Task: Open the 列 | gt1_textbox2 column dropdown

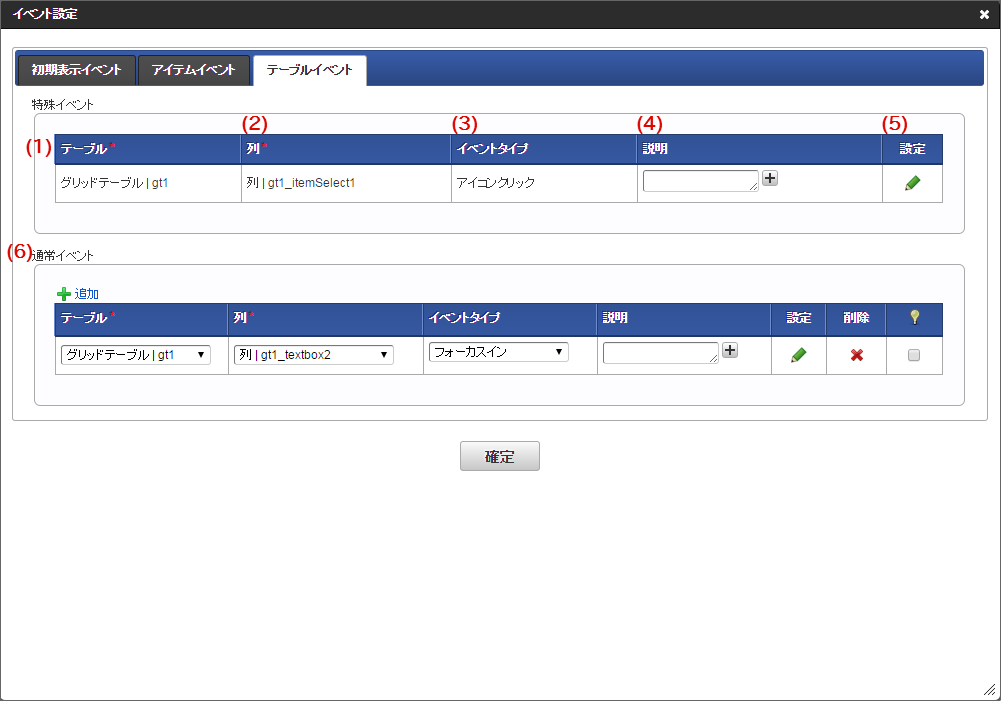Action: pyautogui.click(x=313, y=355)
